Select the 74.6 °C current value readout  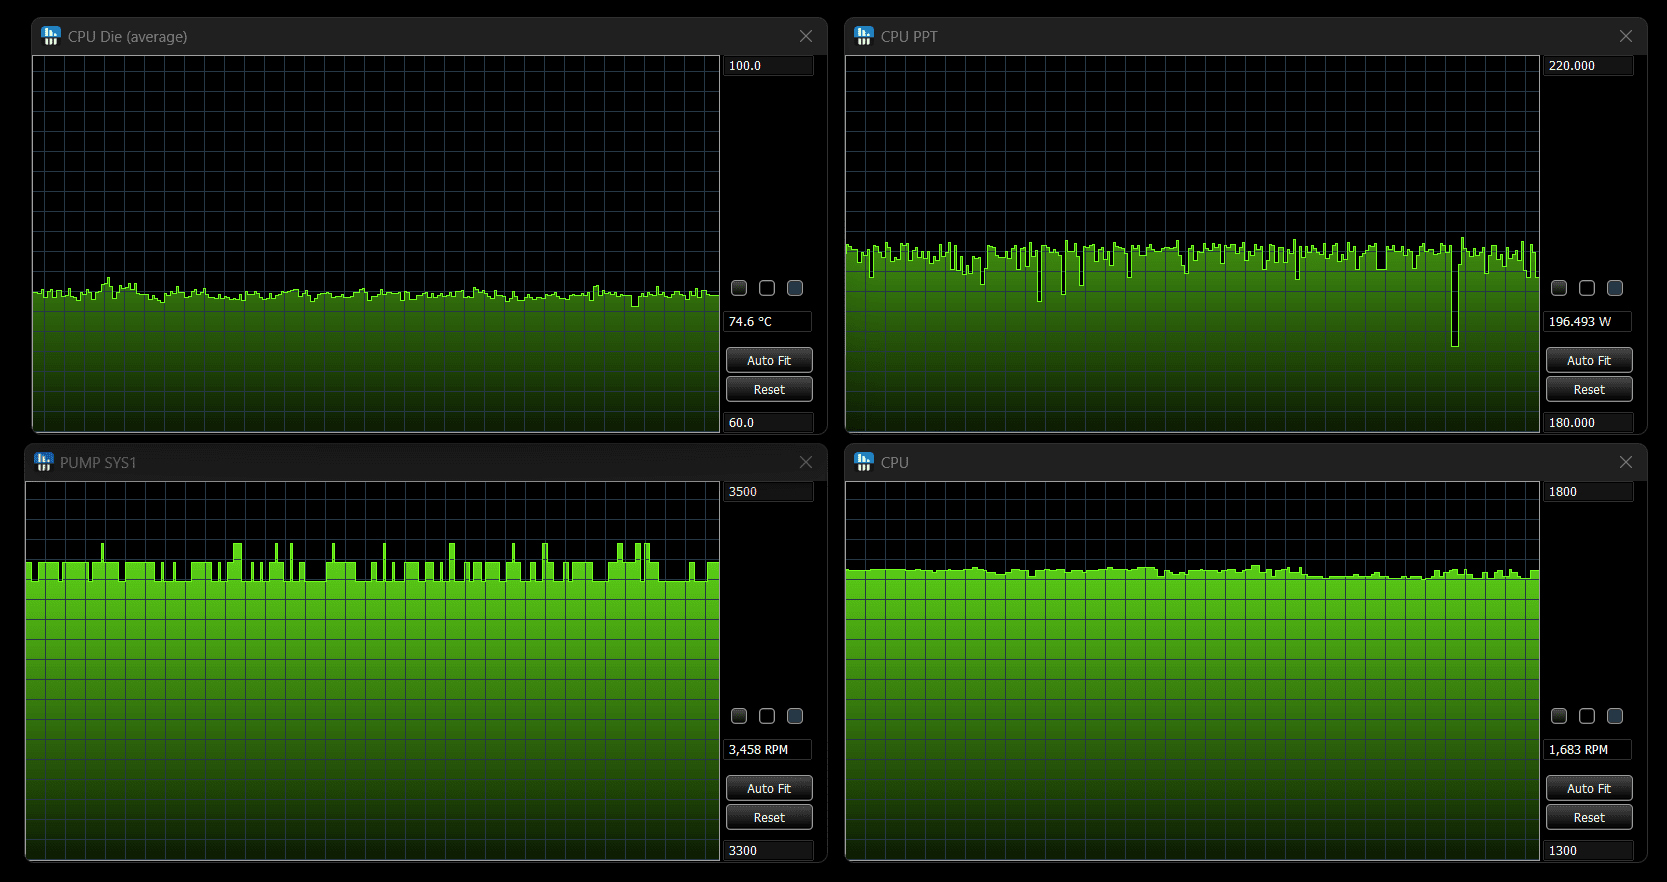point(768,322)
